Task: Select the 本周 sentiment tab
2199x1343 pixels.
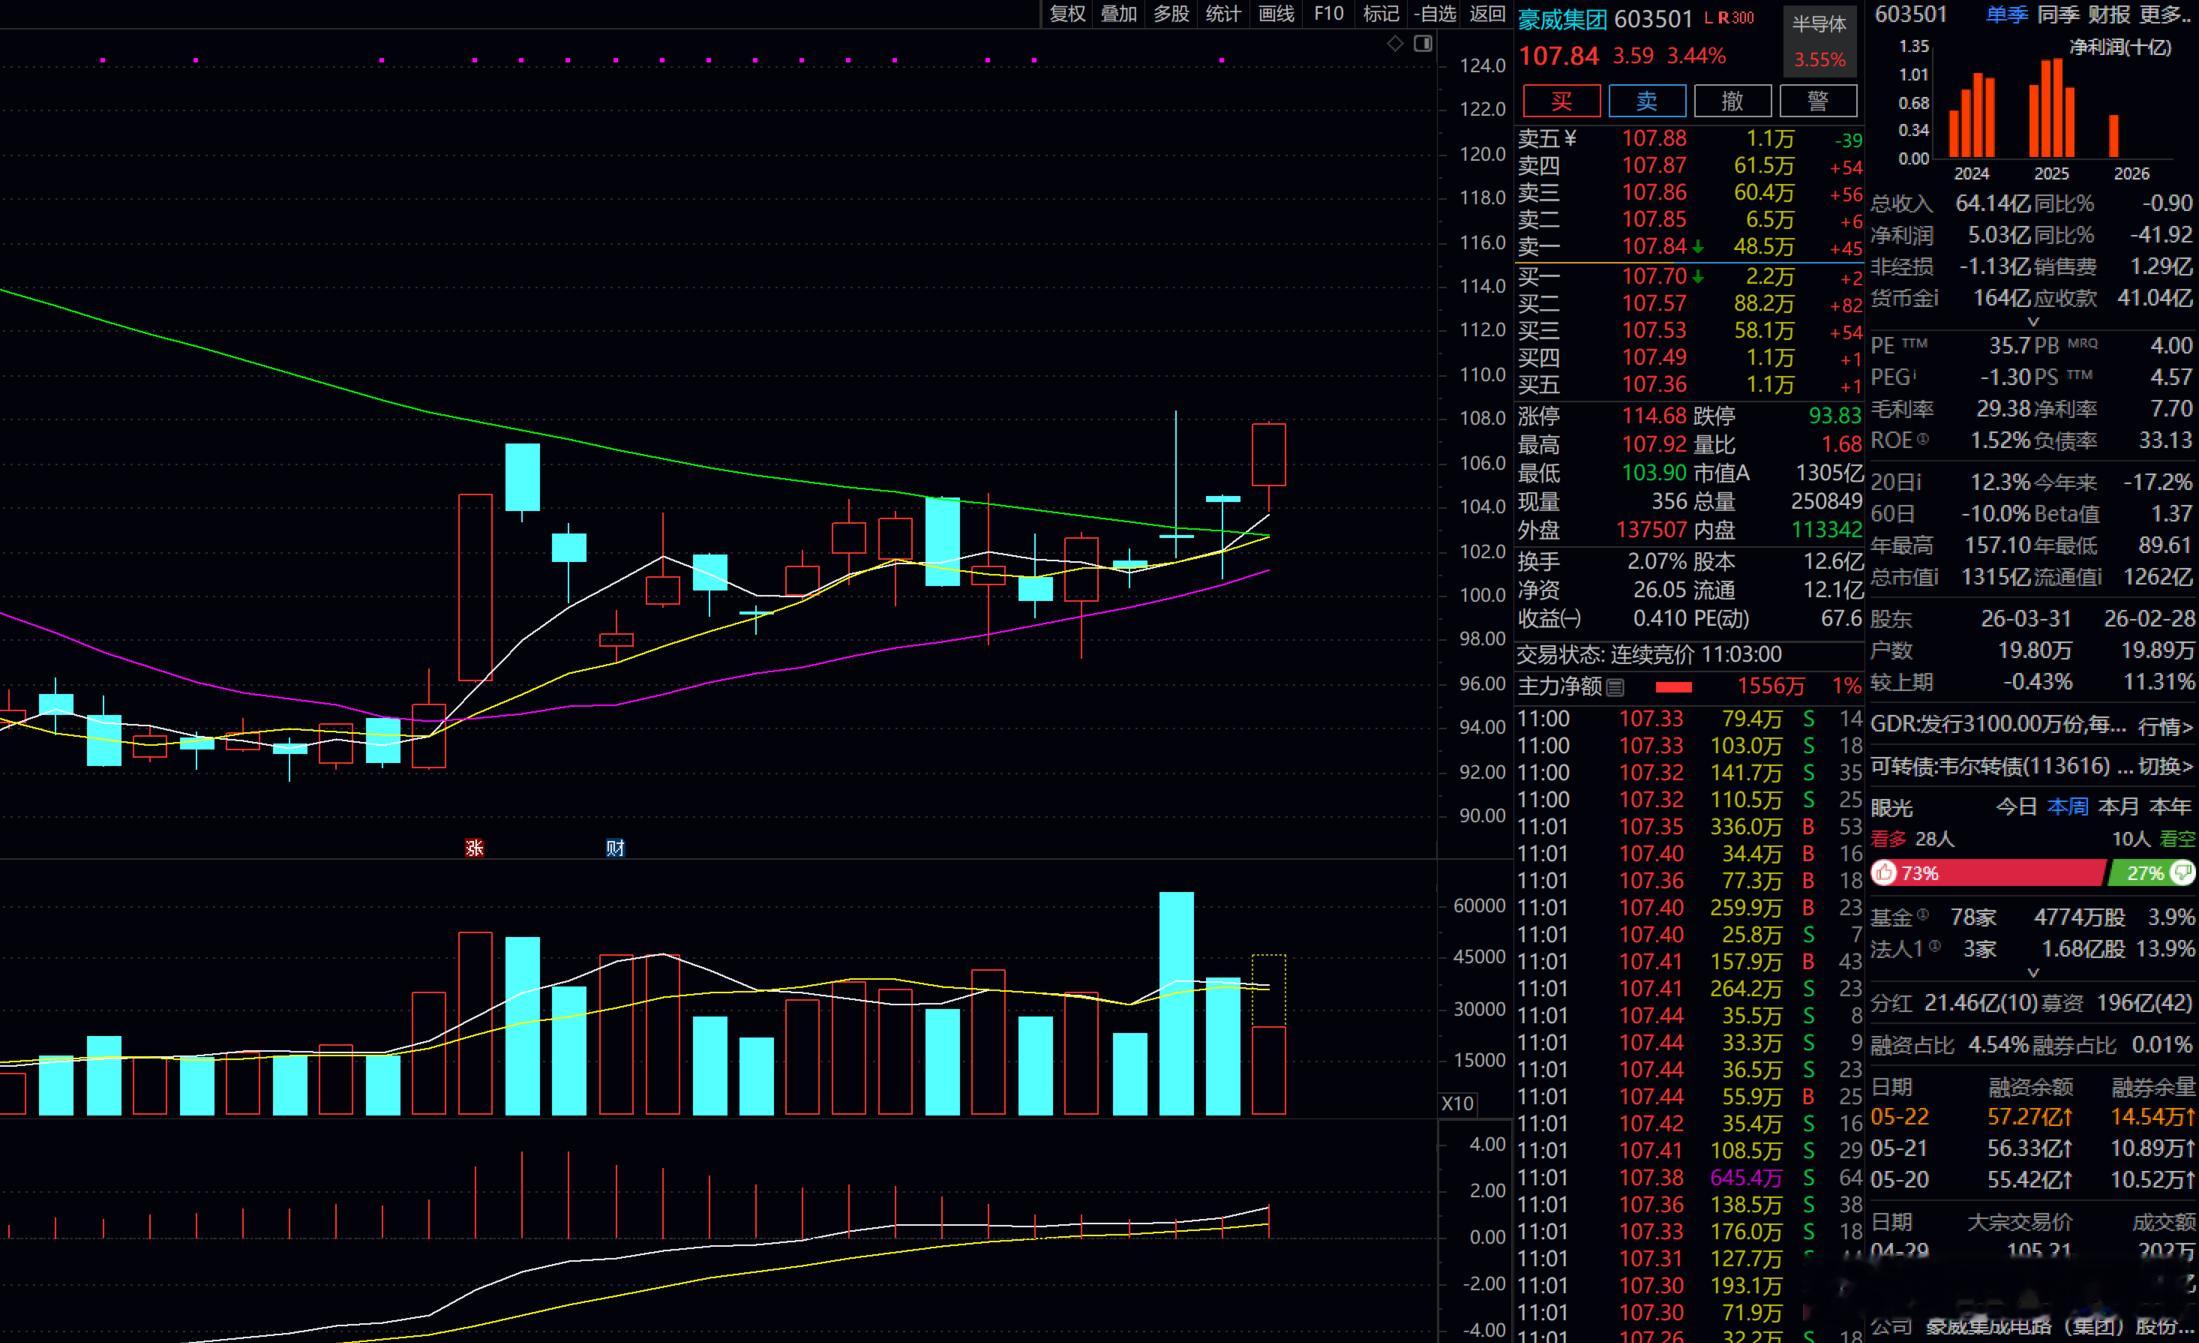Action: (2067, 806)
